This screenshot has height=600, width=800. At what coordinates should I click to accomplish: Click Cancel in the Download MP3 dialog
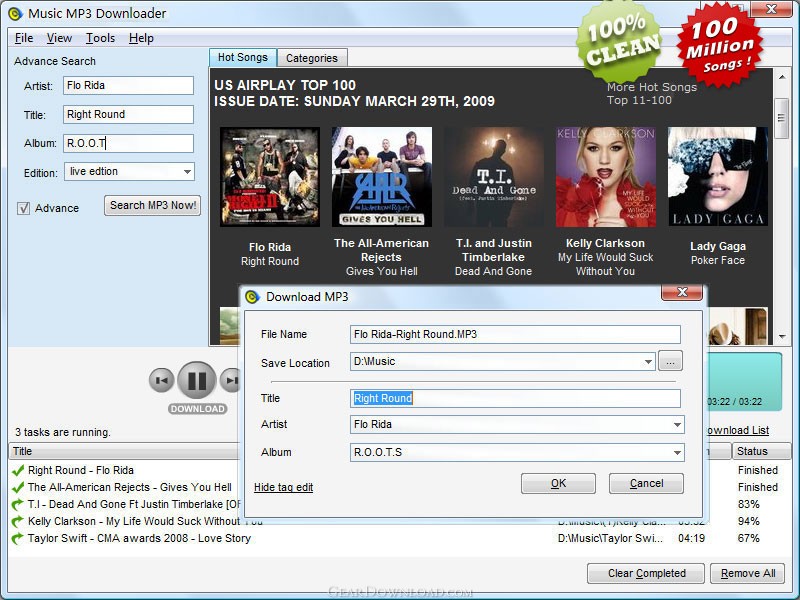click(x=646, y=483)
